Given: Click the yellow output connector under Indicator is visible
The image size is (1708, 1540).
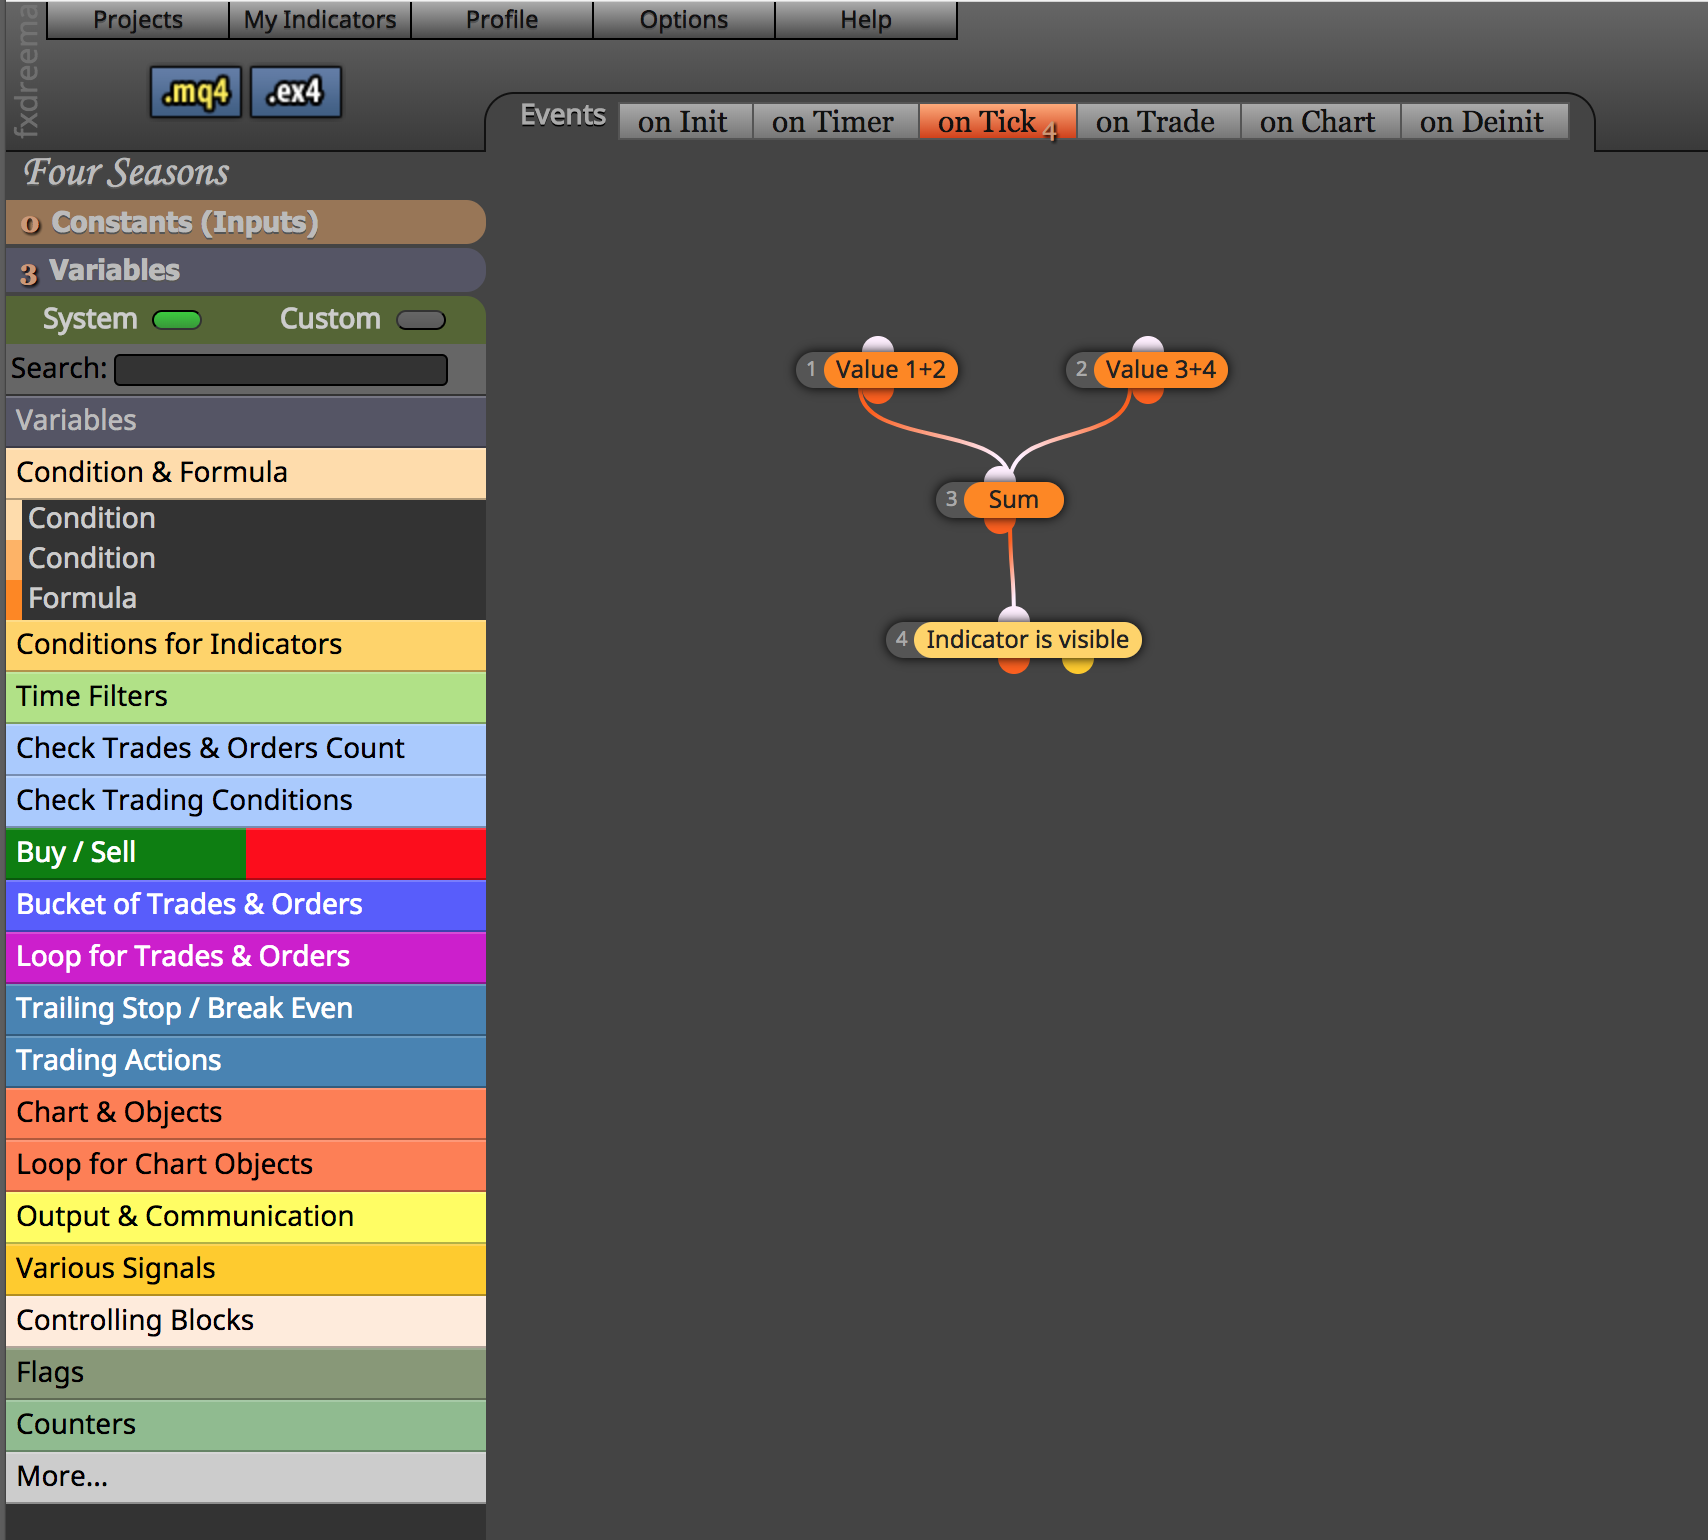Looking at the screenshot, I should [x=1078, y=665].
